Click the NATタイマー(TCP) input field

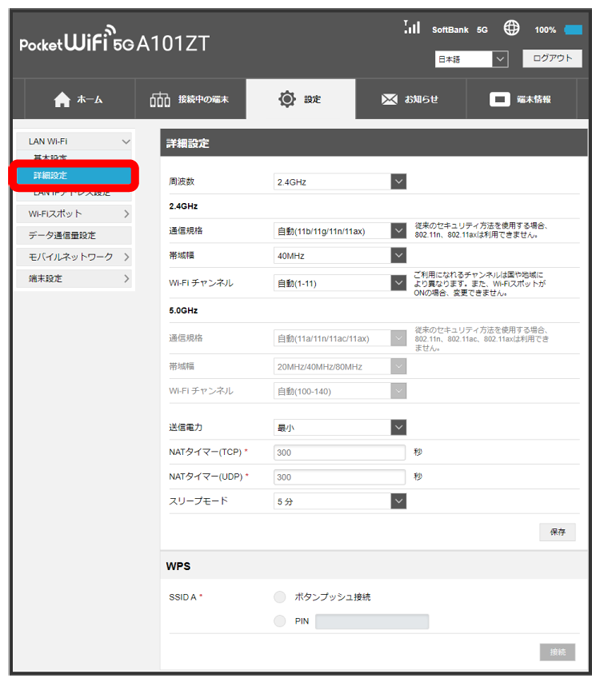[x=340, y=452]
